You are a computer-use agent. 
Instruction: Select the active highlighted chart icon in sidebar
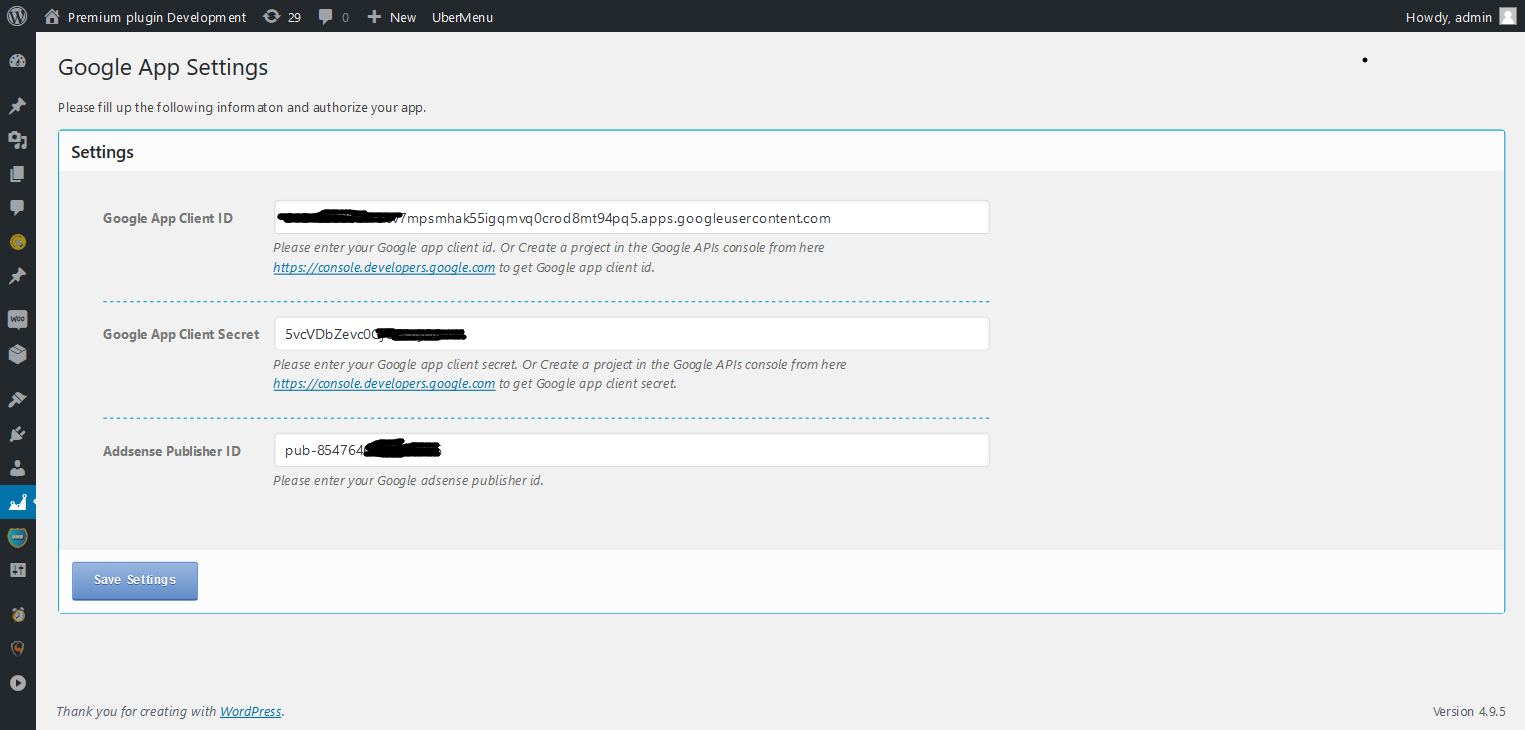[x=17, y=502]
